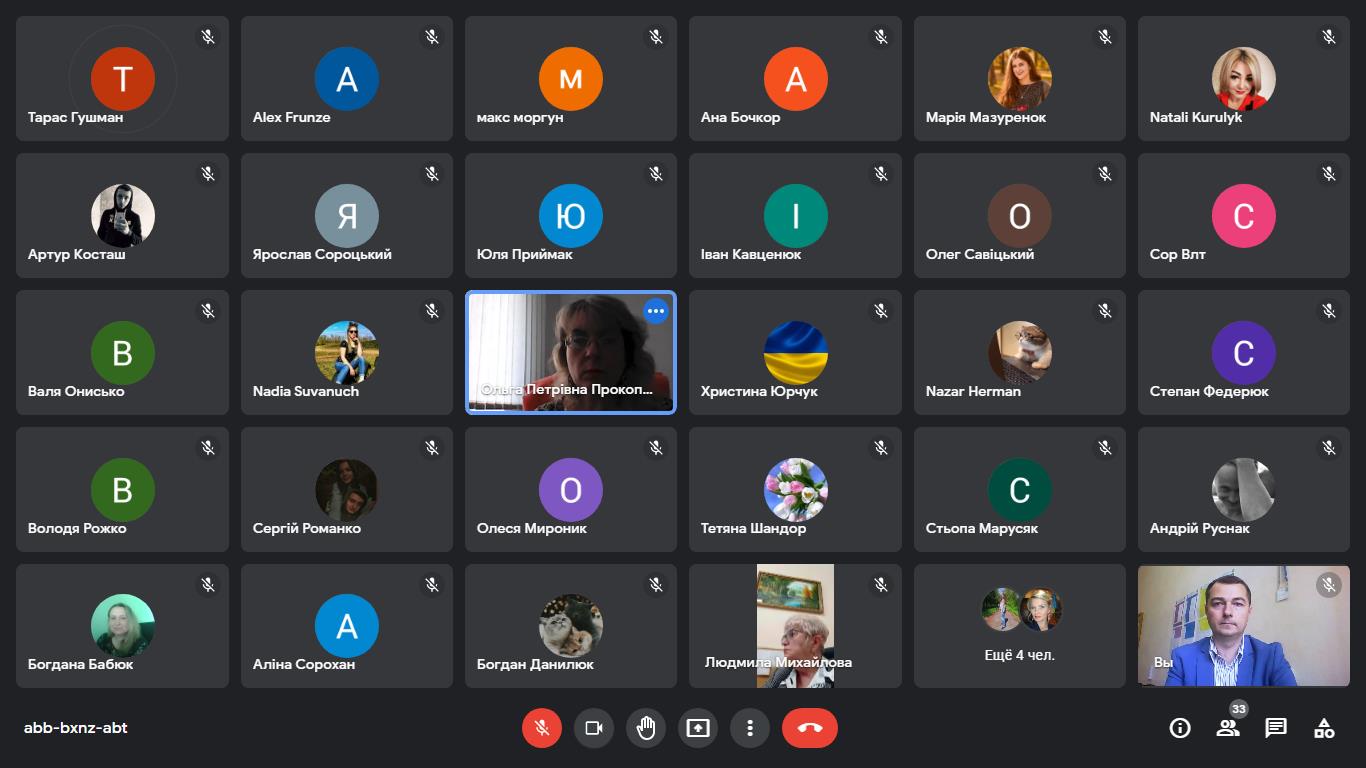1366x768 pixels.
Task: Select Людмила Михайлова's video tile
Action: (795, 626)
